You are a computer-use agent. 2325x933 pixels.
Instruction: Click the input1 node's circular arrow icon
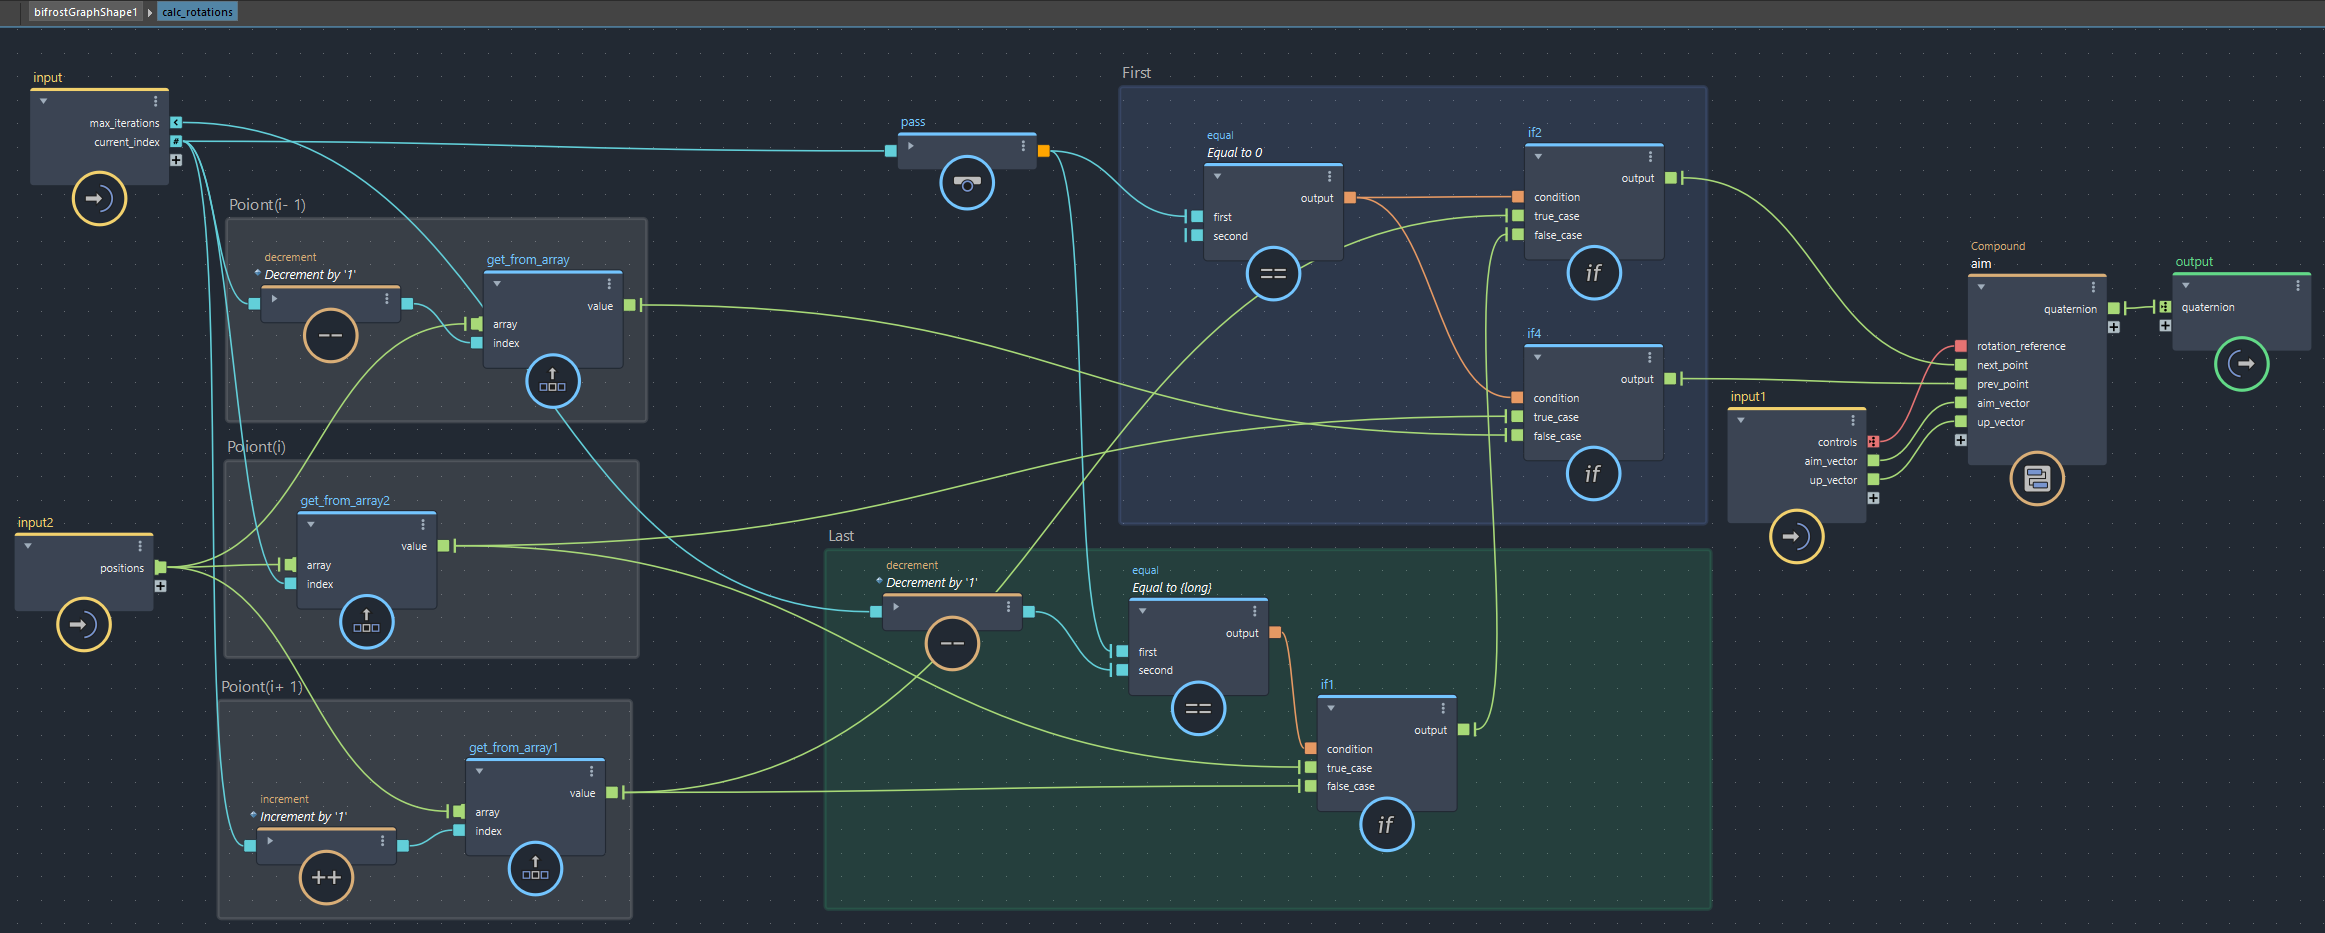[x=1795, y=537]
